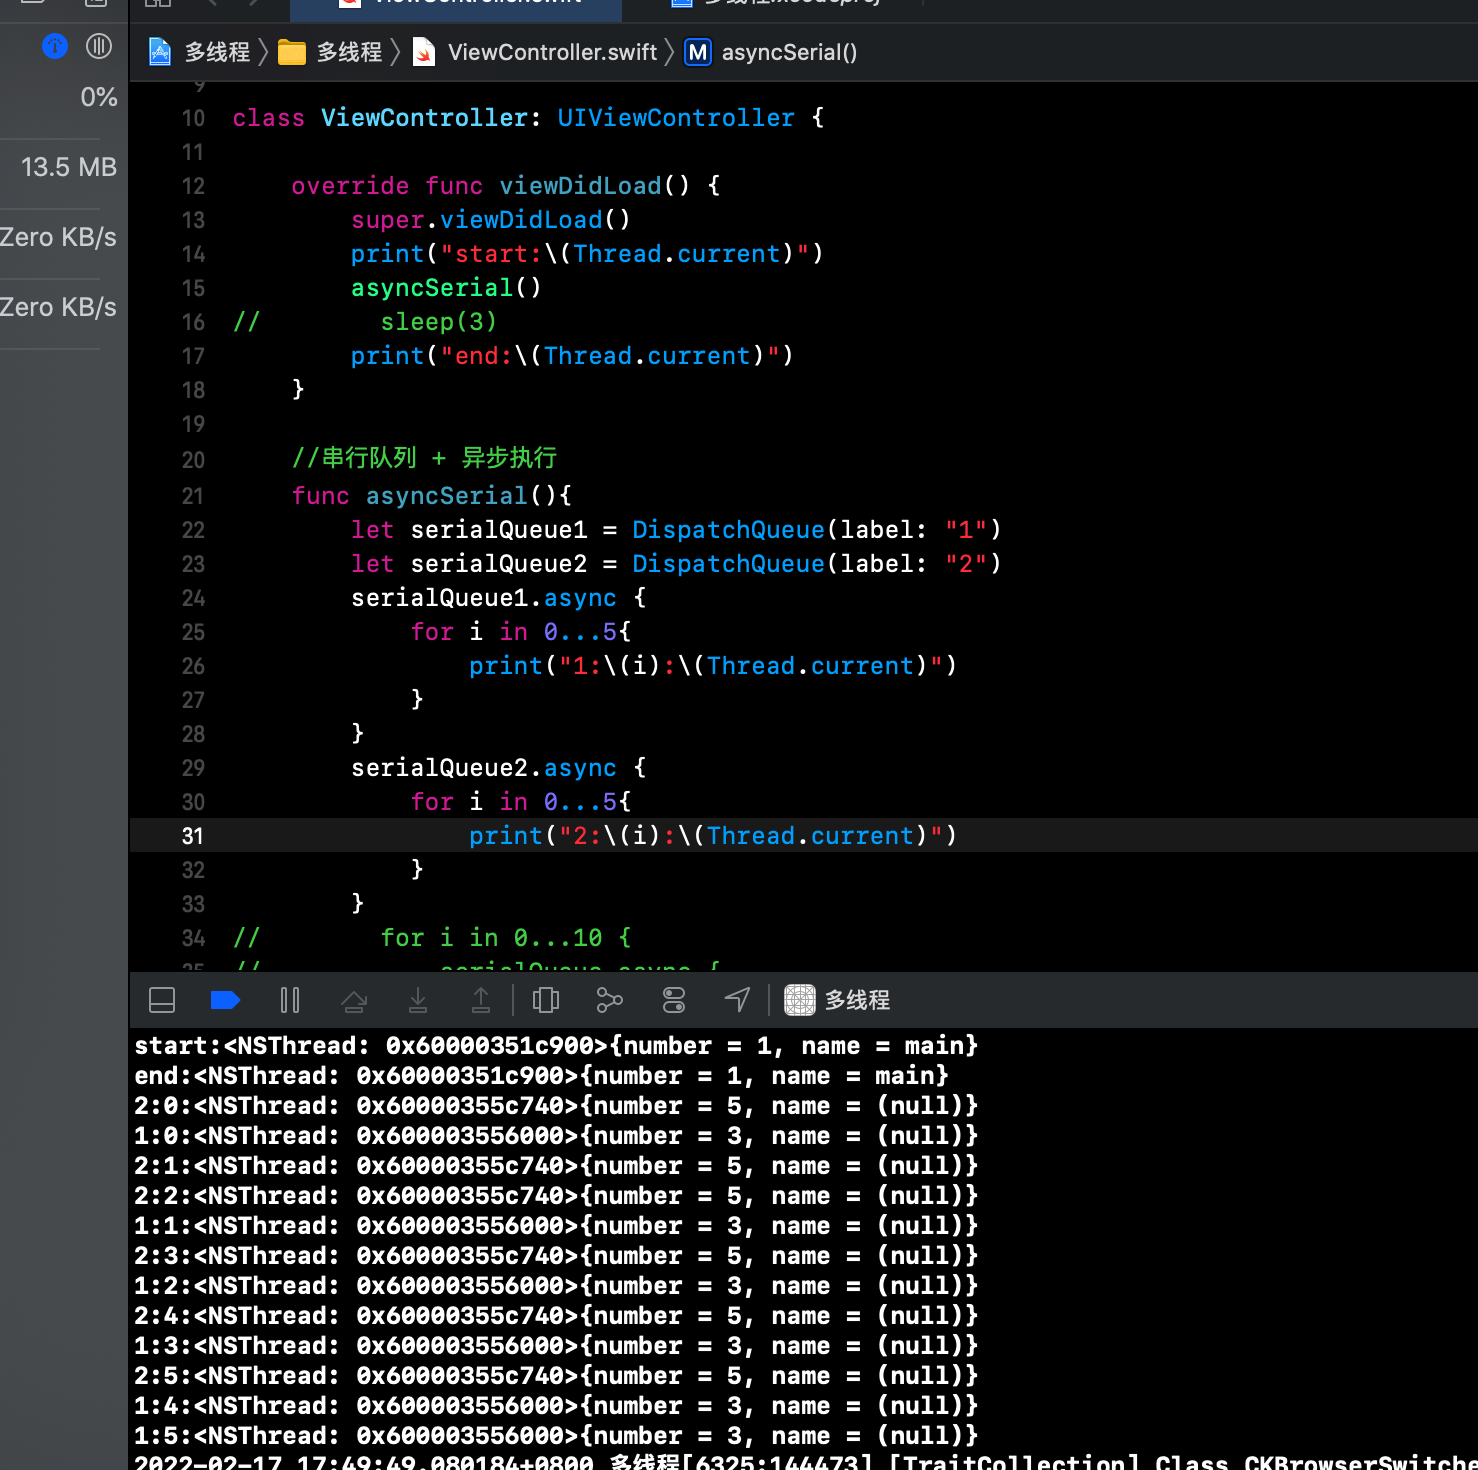
Task: Open Debug View Hierarchy tool
Action: (x=546, y=1000)
